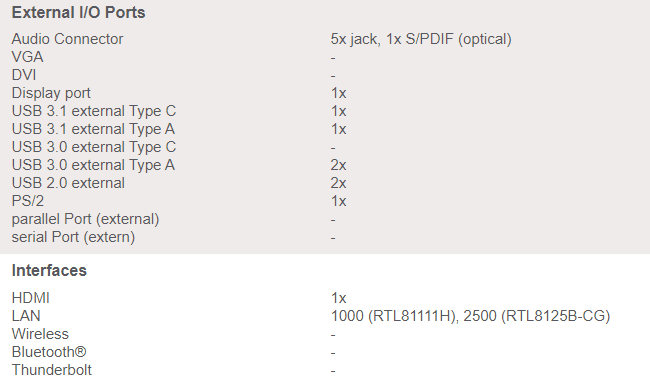Image resolution: width=650 pixels, height=385 pixels.
Task: Select the Wireless row label
Action: tap(40, 334)
